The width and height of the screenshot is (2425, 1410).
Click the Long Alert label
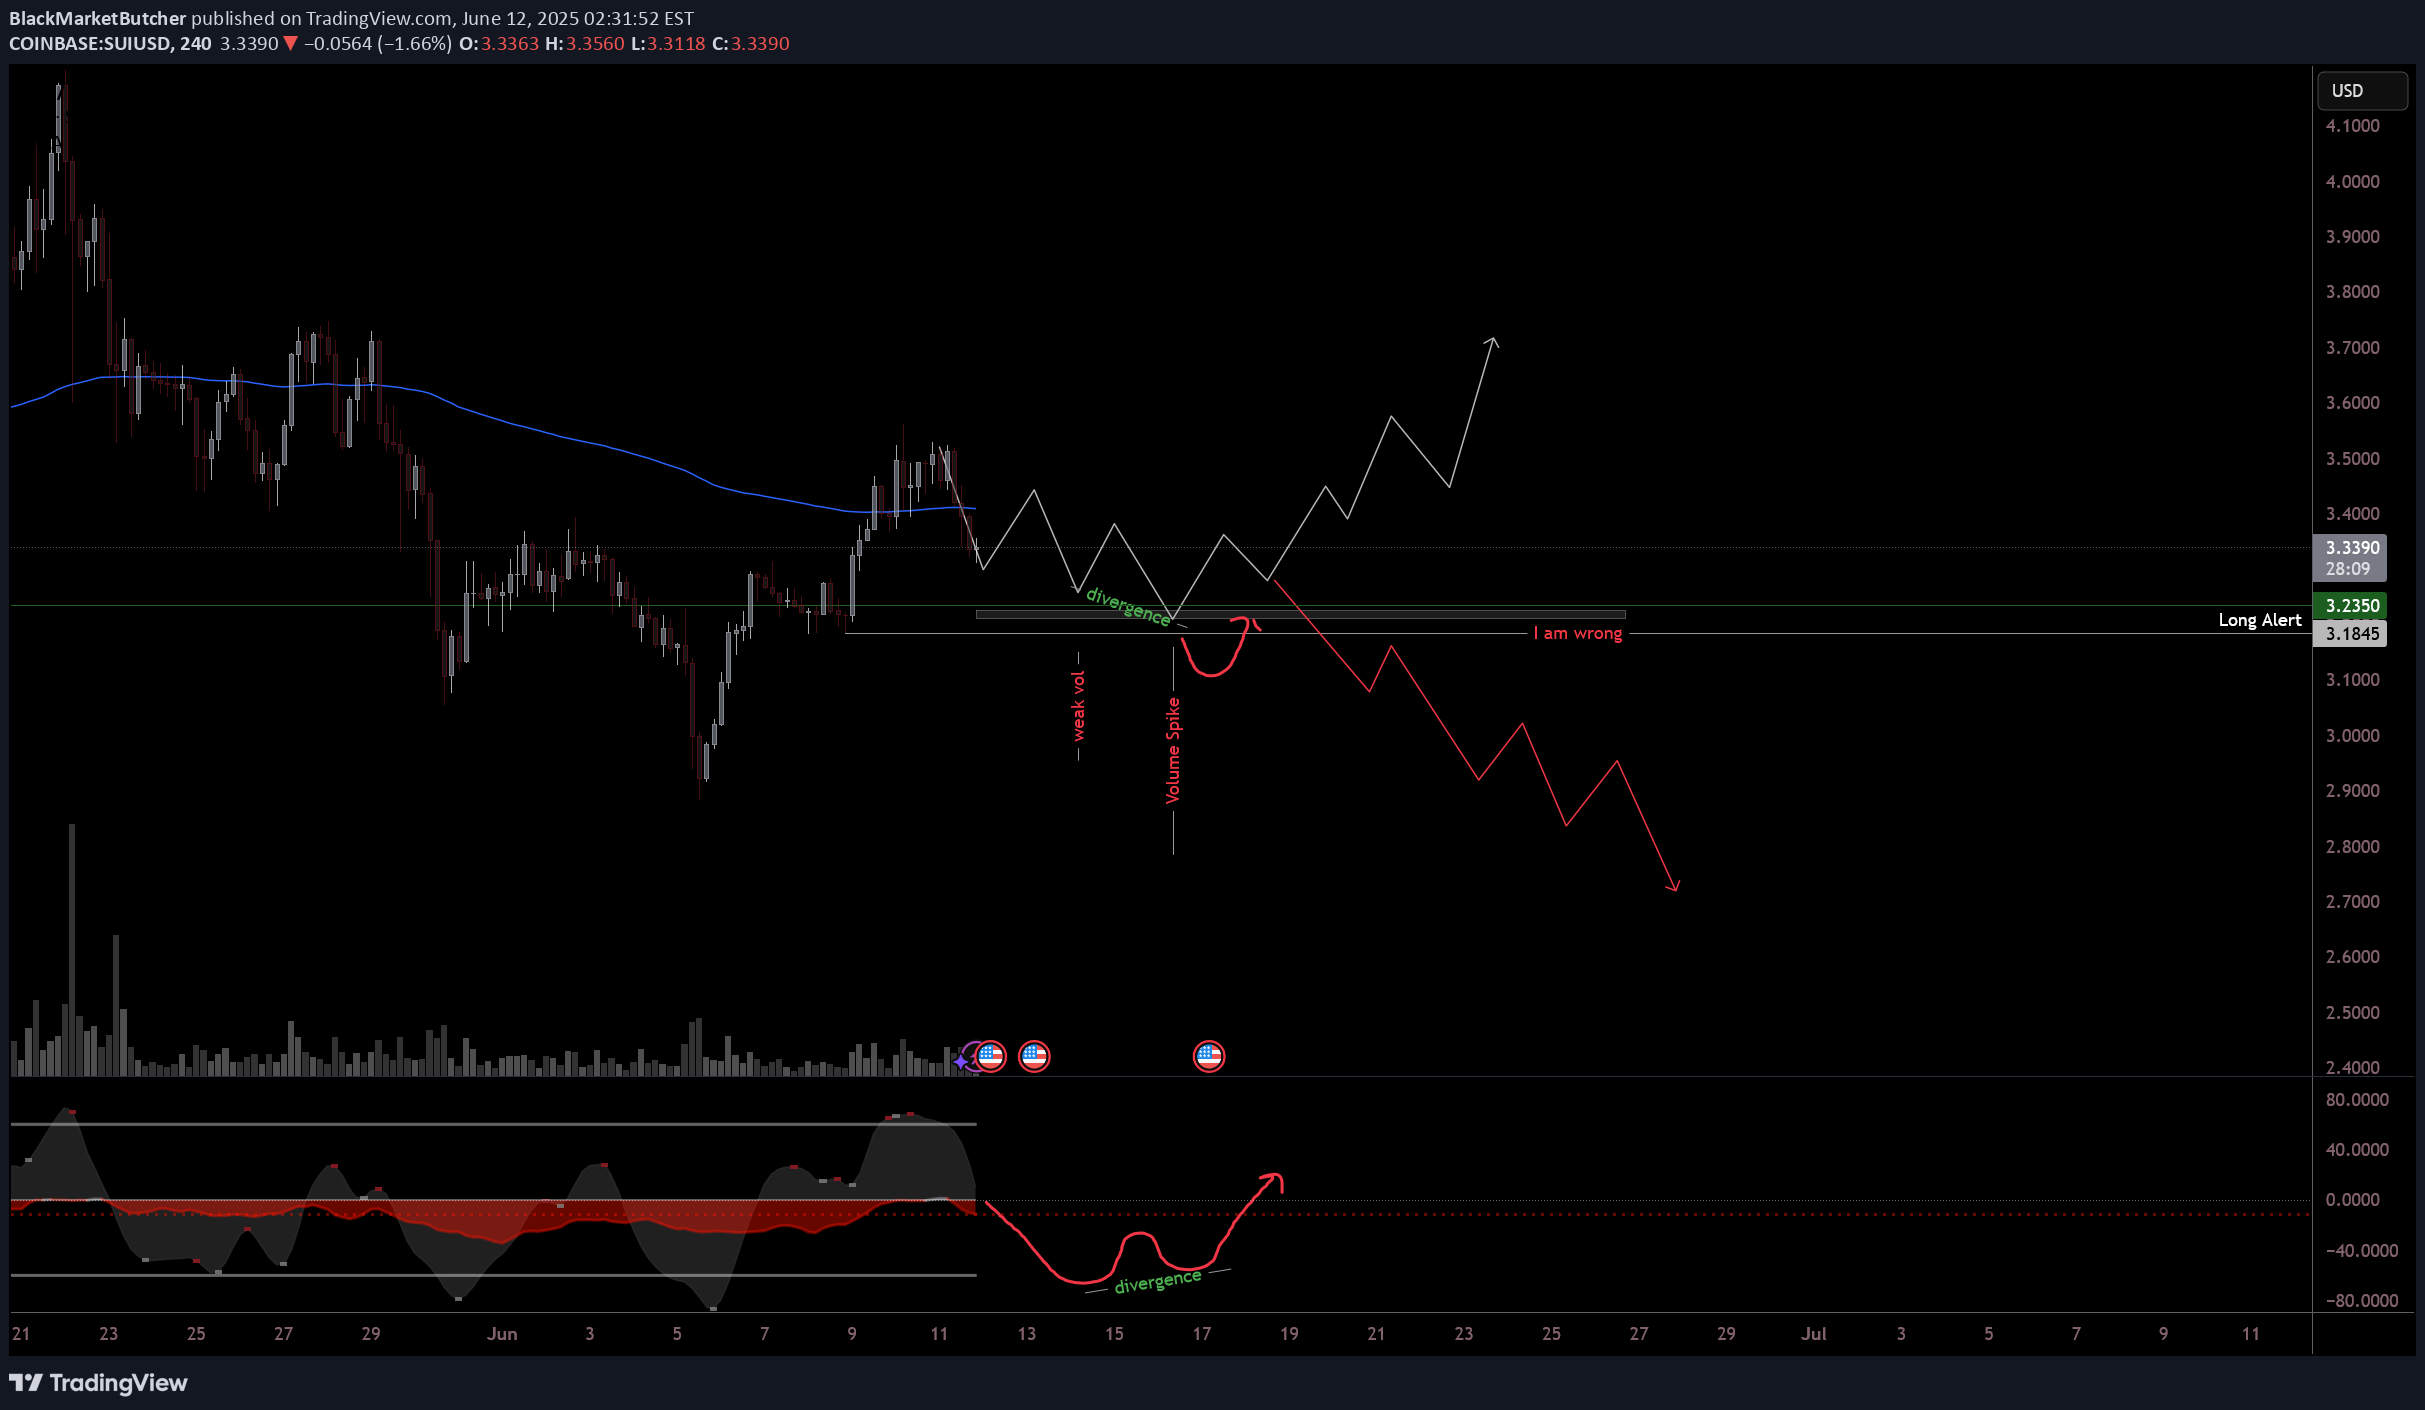(x=2259, y=620)
